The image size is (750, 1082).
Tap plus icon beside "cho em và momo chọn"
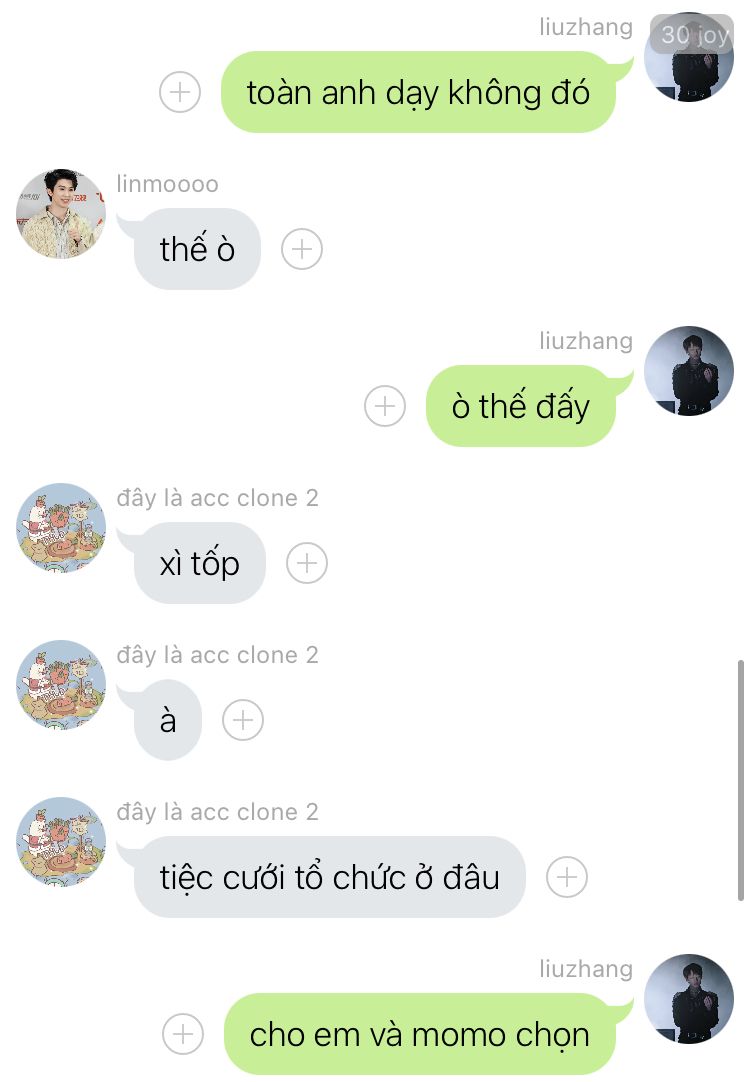point(183,1034)
